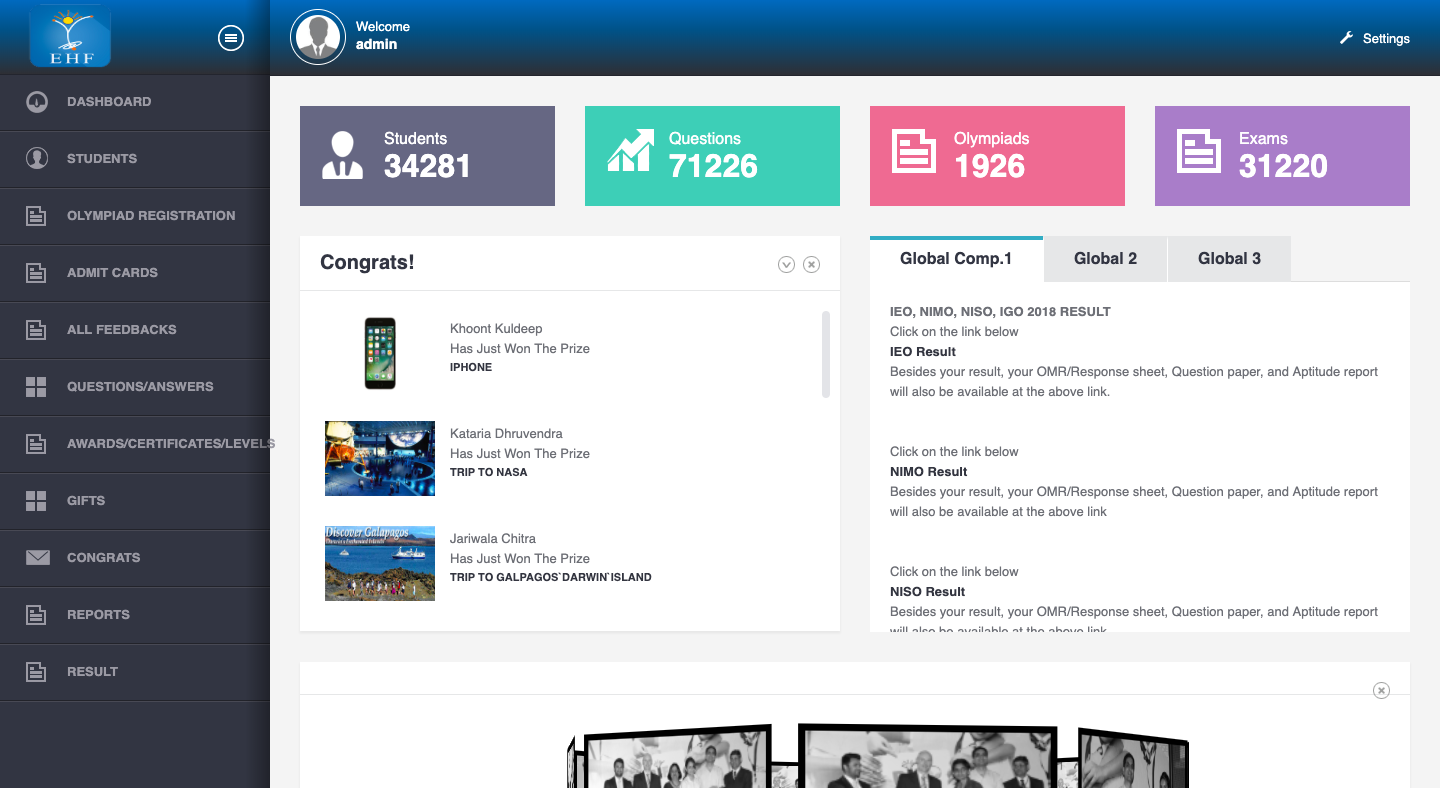Open the Admit Cards menu item
This screenshot has height=788, width=1440.
pyautogui.click(x=112, y=272)
